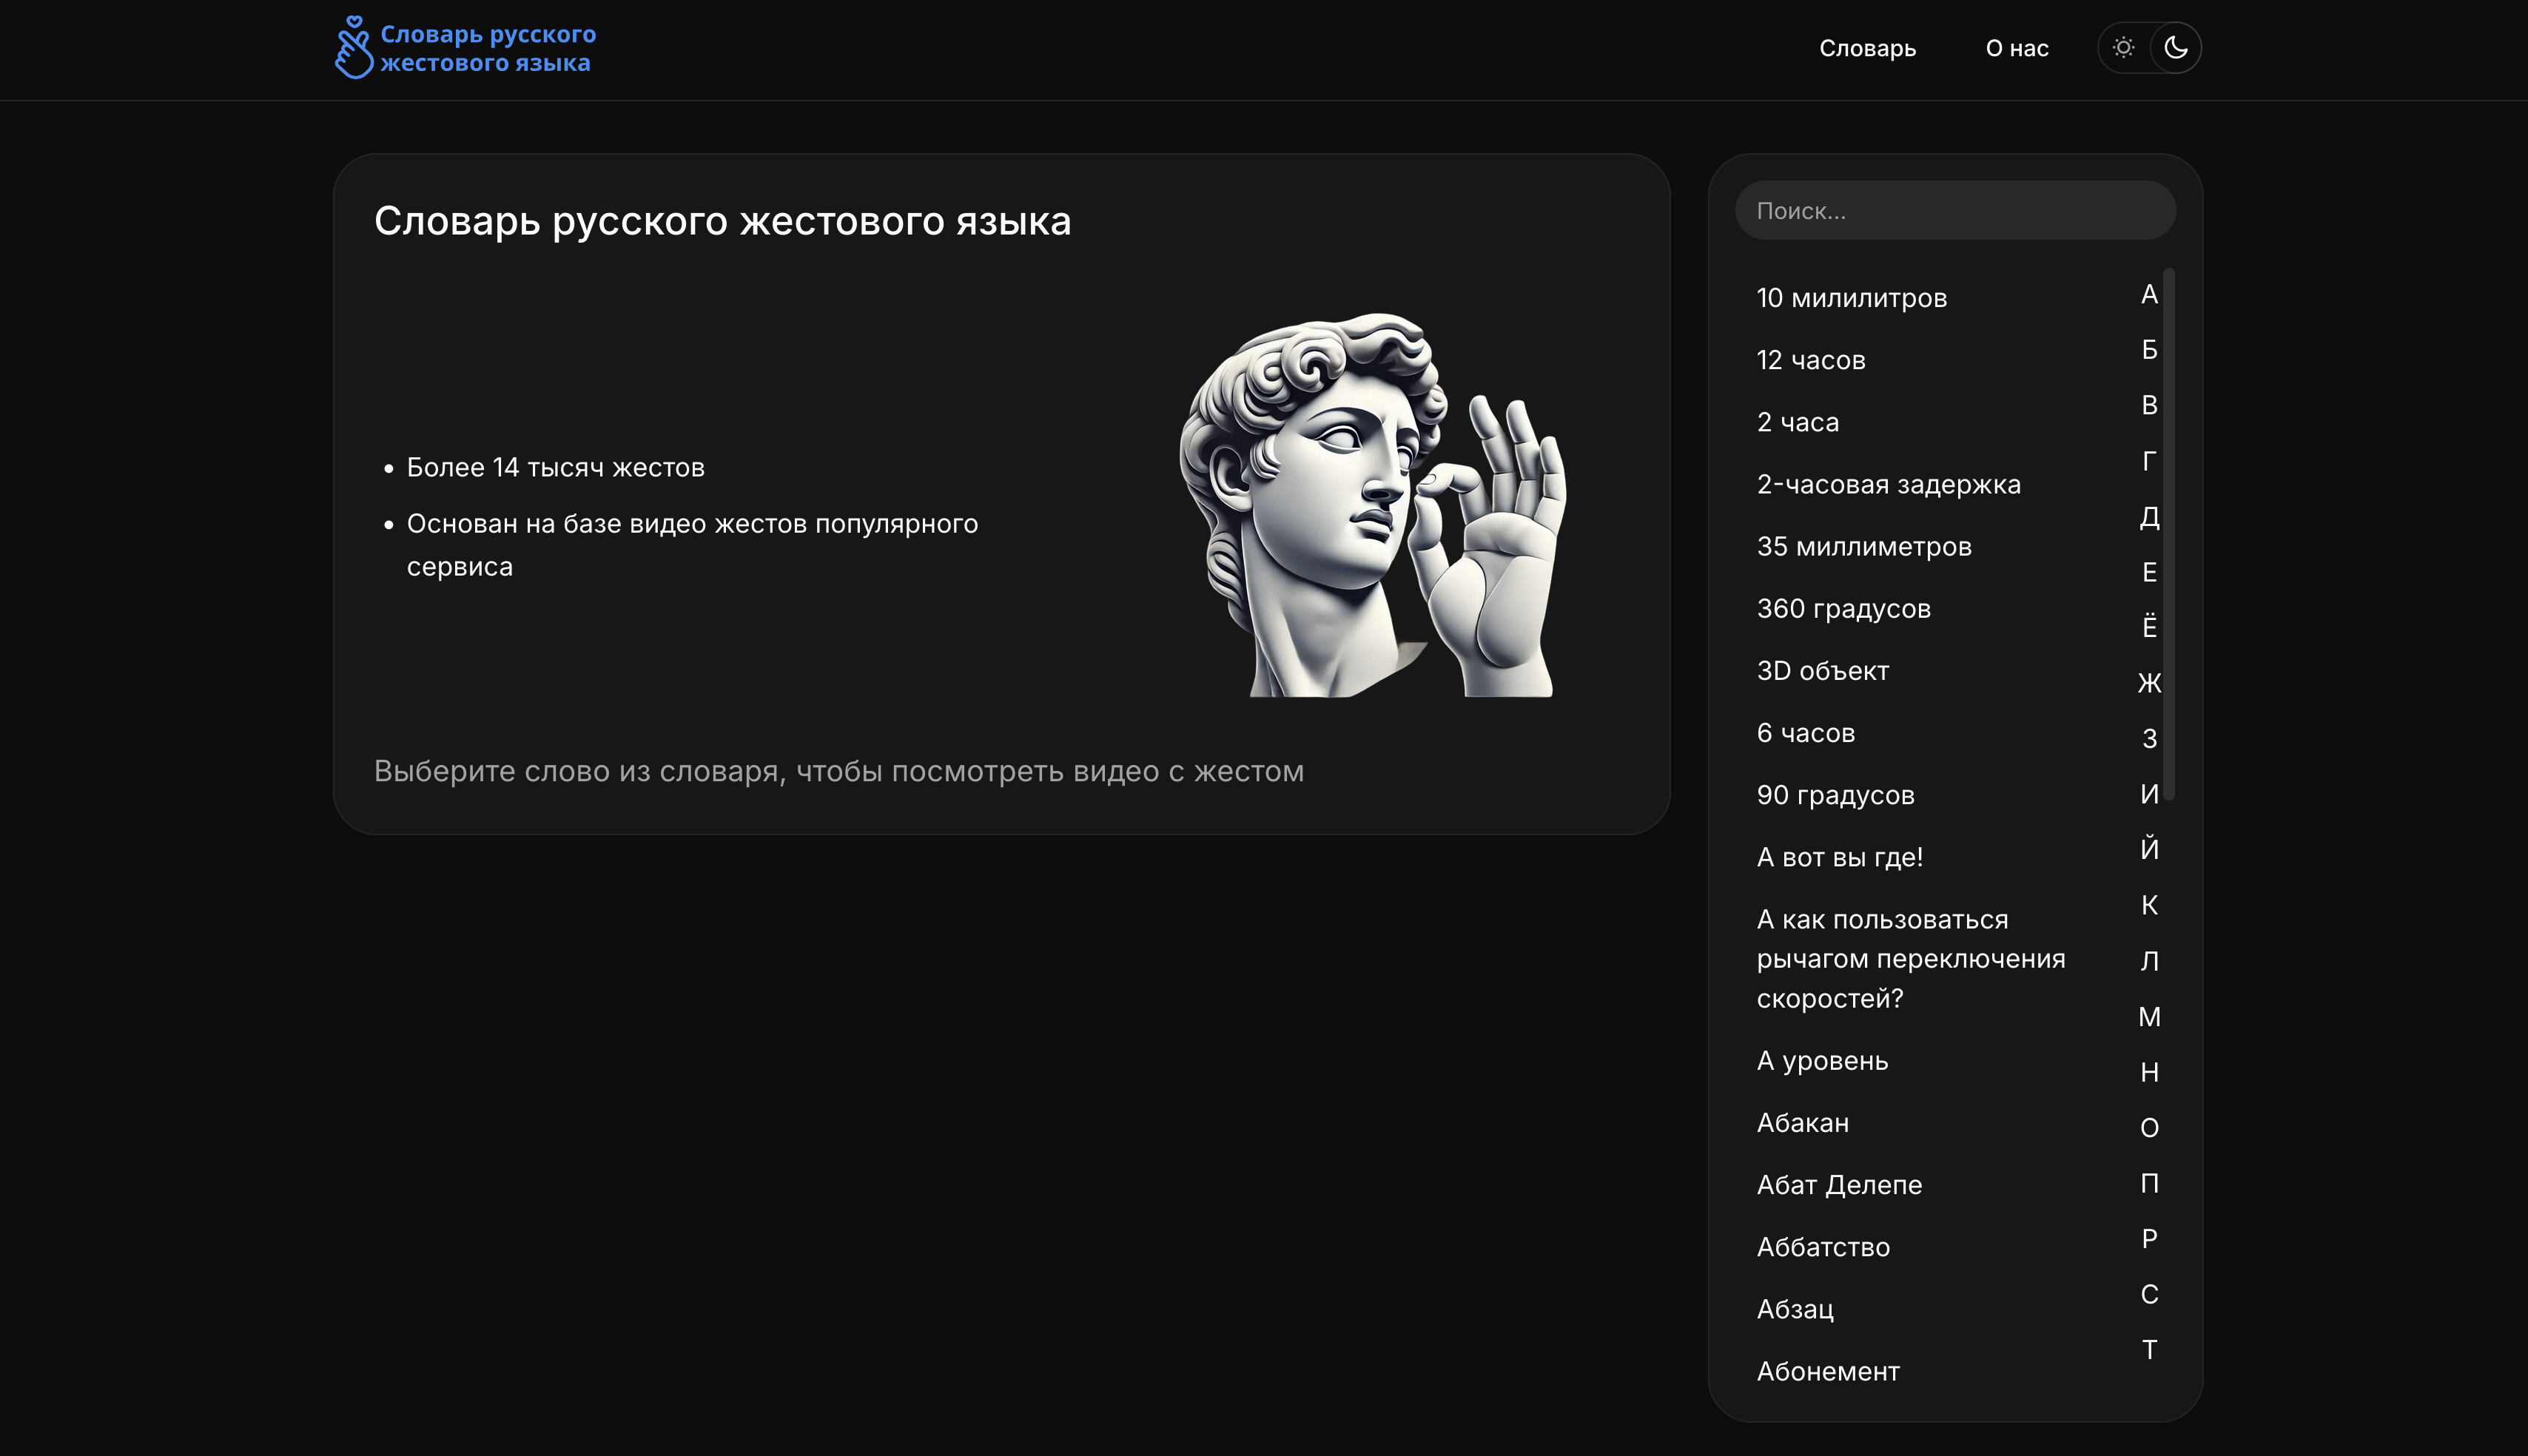Click the Словарь русского жестового языка logo link
The height and width of the screenshot is (1456, 2528).
[x=465, y=48]
